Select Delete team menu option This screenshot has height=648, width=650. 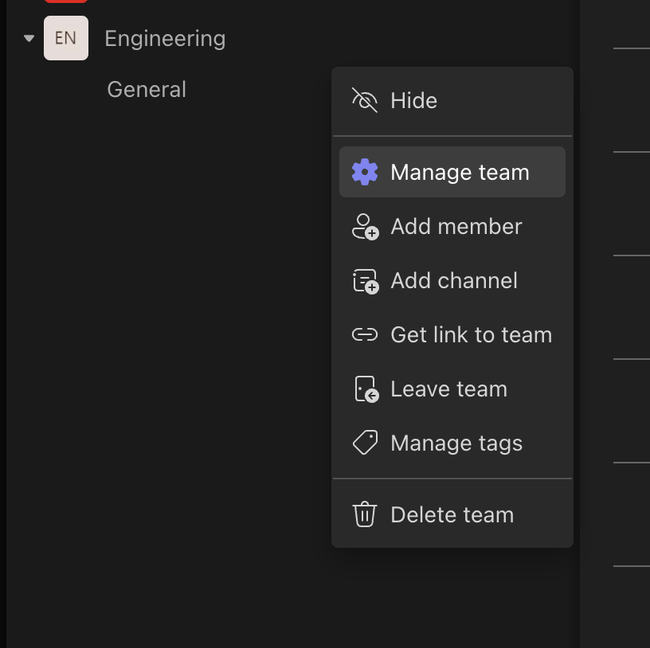(452, 515)
